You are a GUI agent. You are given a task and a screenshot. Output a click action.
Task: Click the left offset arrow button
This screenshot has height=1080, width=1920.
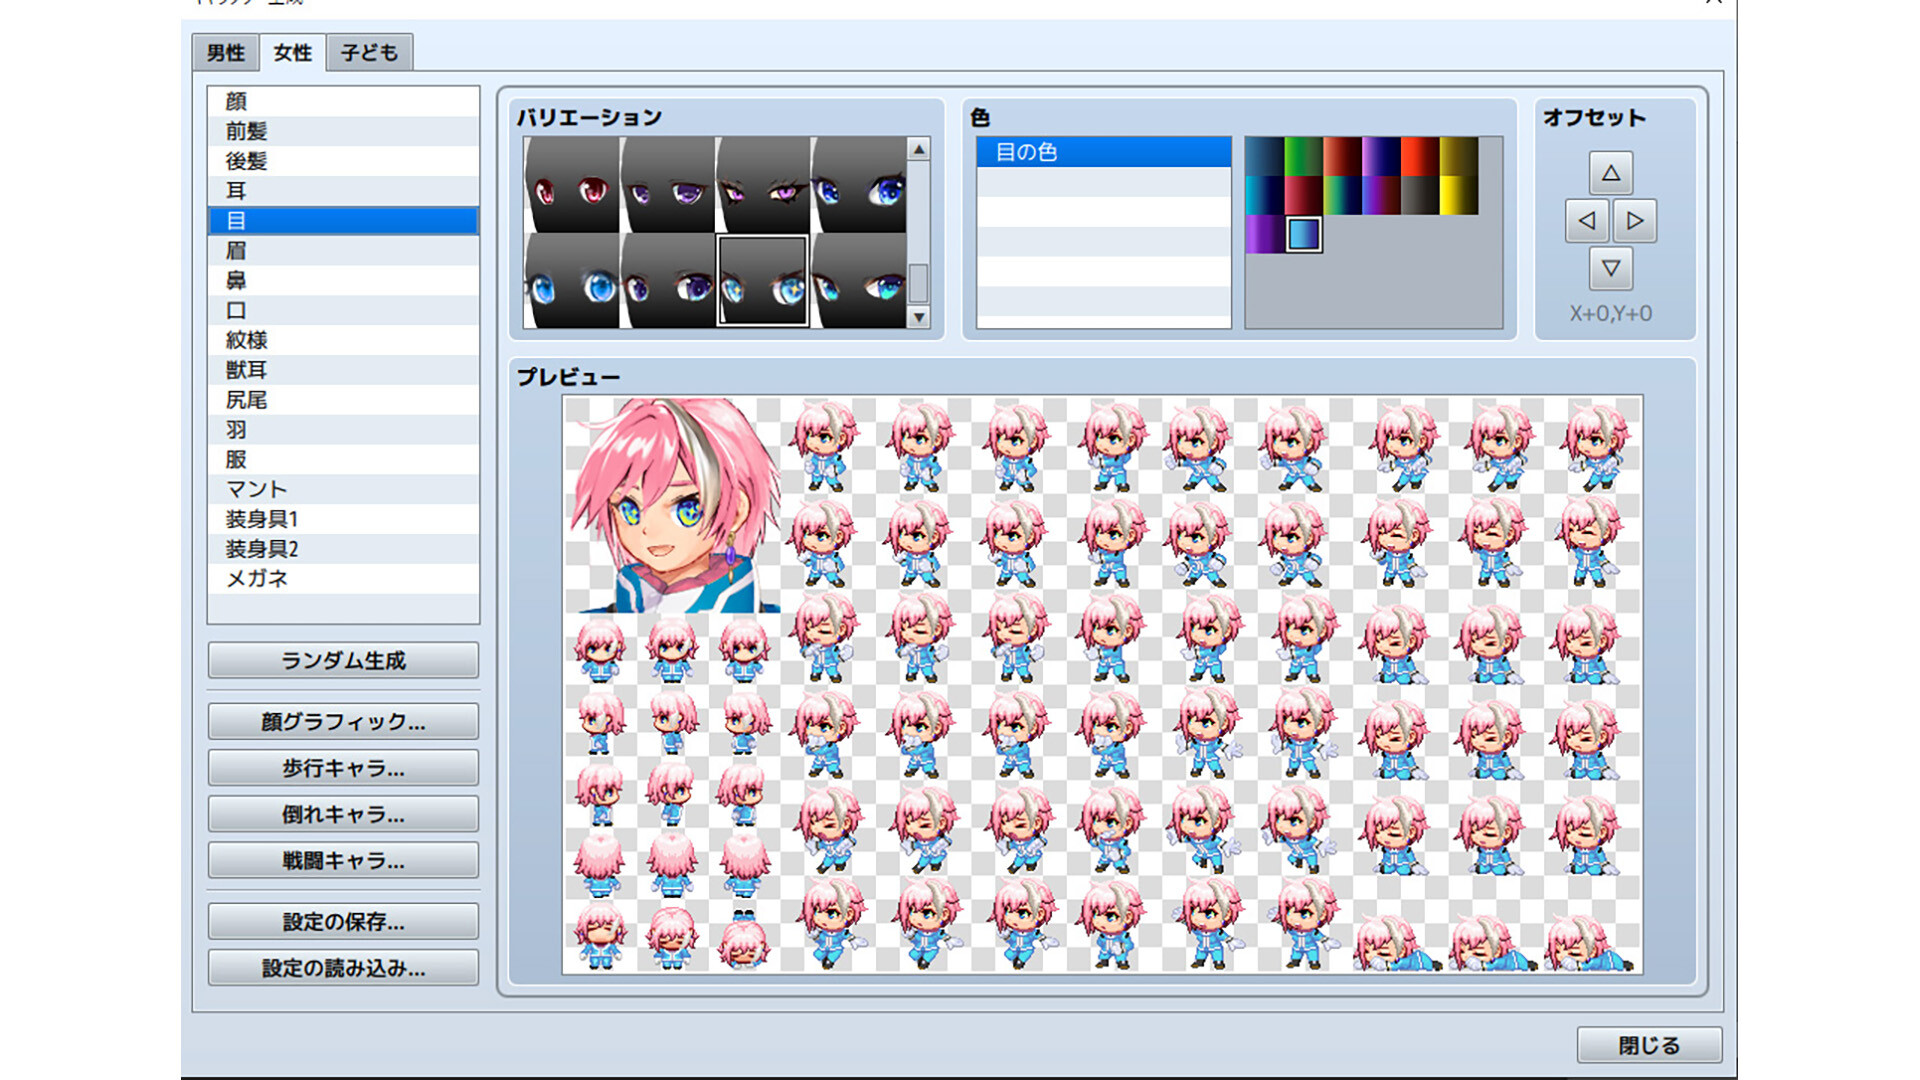[x=1587, y=221]
